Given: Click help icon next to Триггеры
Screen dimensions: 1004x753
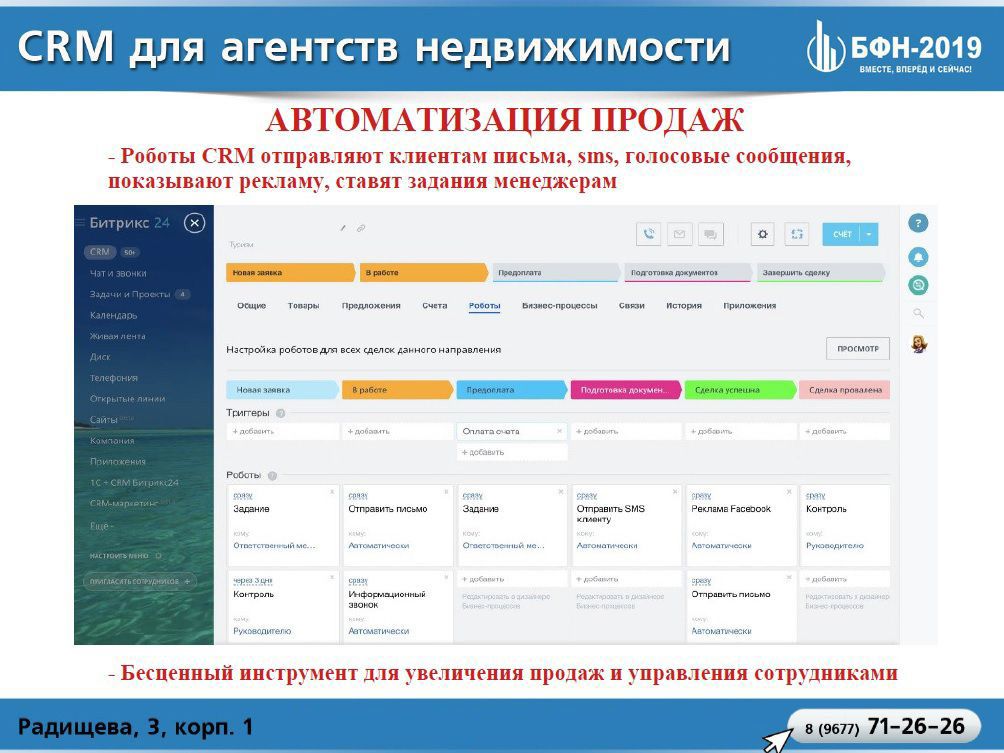Looking at the screenshot, I should click(280, 413).
